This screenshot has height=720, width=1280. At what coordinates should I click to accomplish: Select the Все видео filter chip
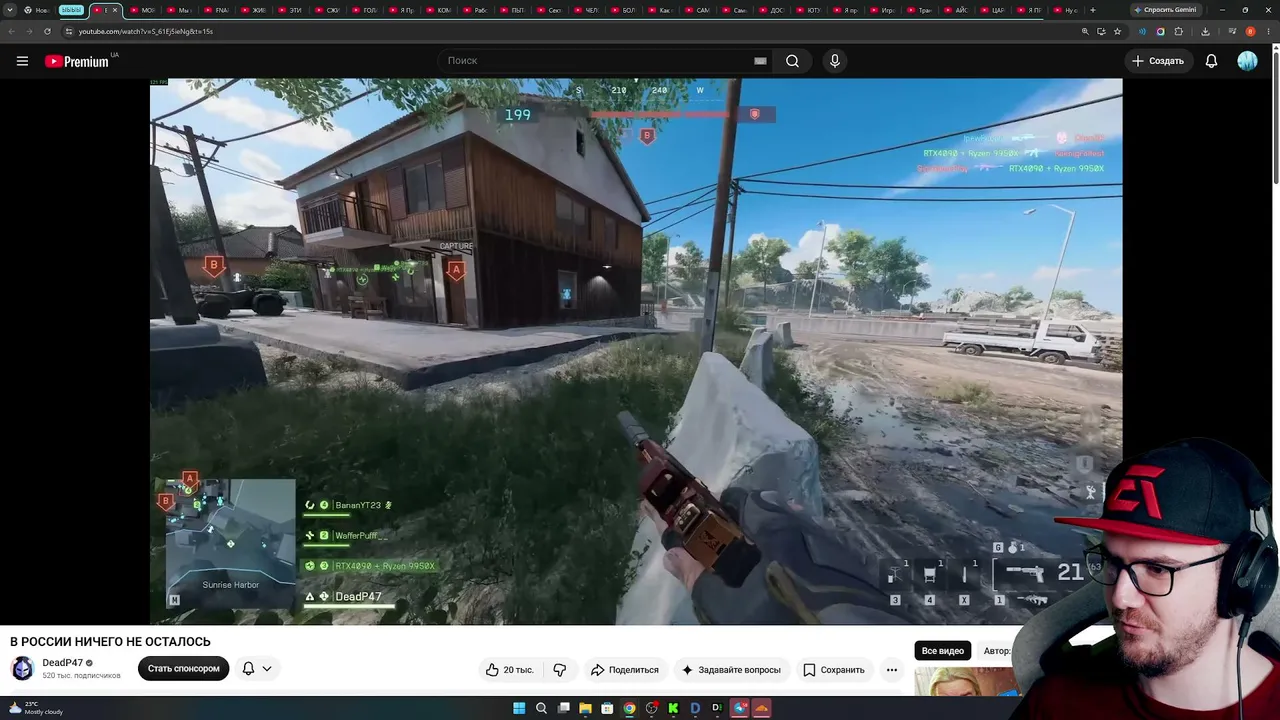(943, 651)
